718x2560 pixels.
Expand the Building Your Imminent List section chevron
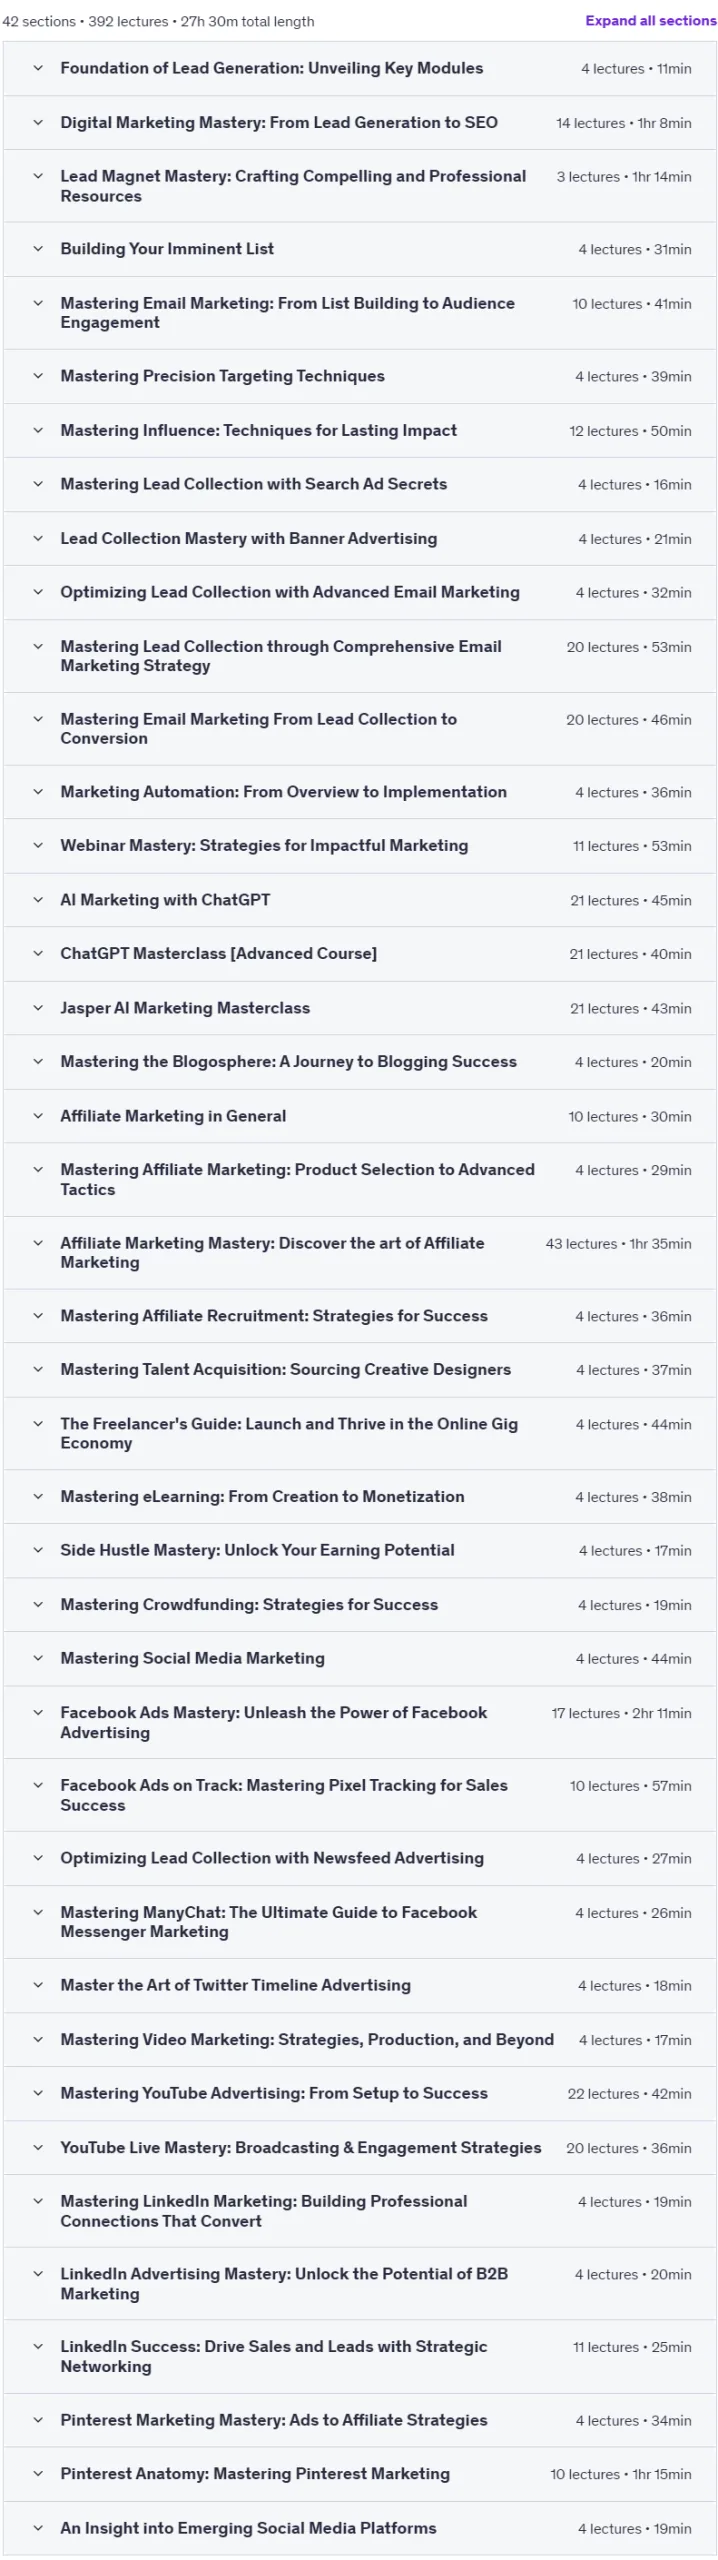(38, 249)
